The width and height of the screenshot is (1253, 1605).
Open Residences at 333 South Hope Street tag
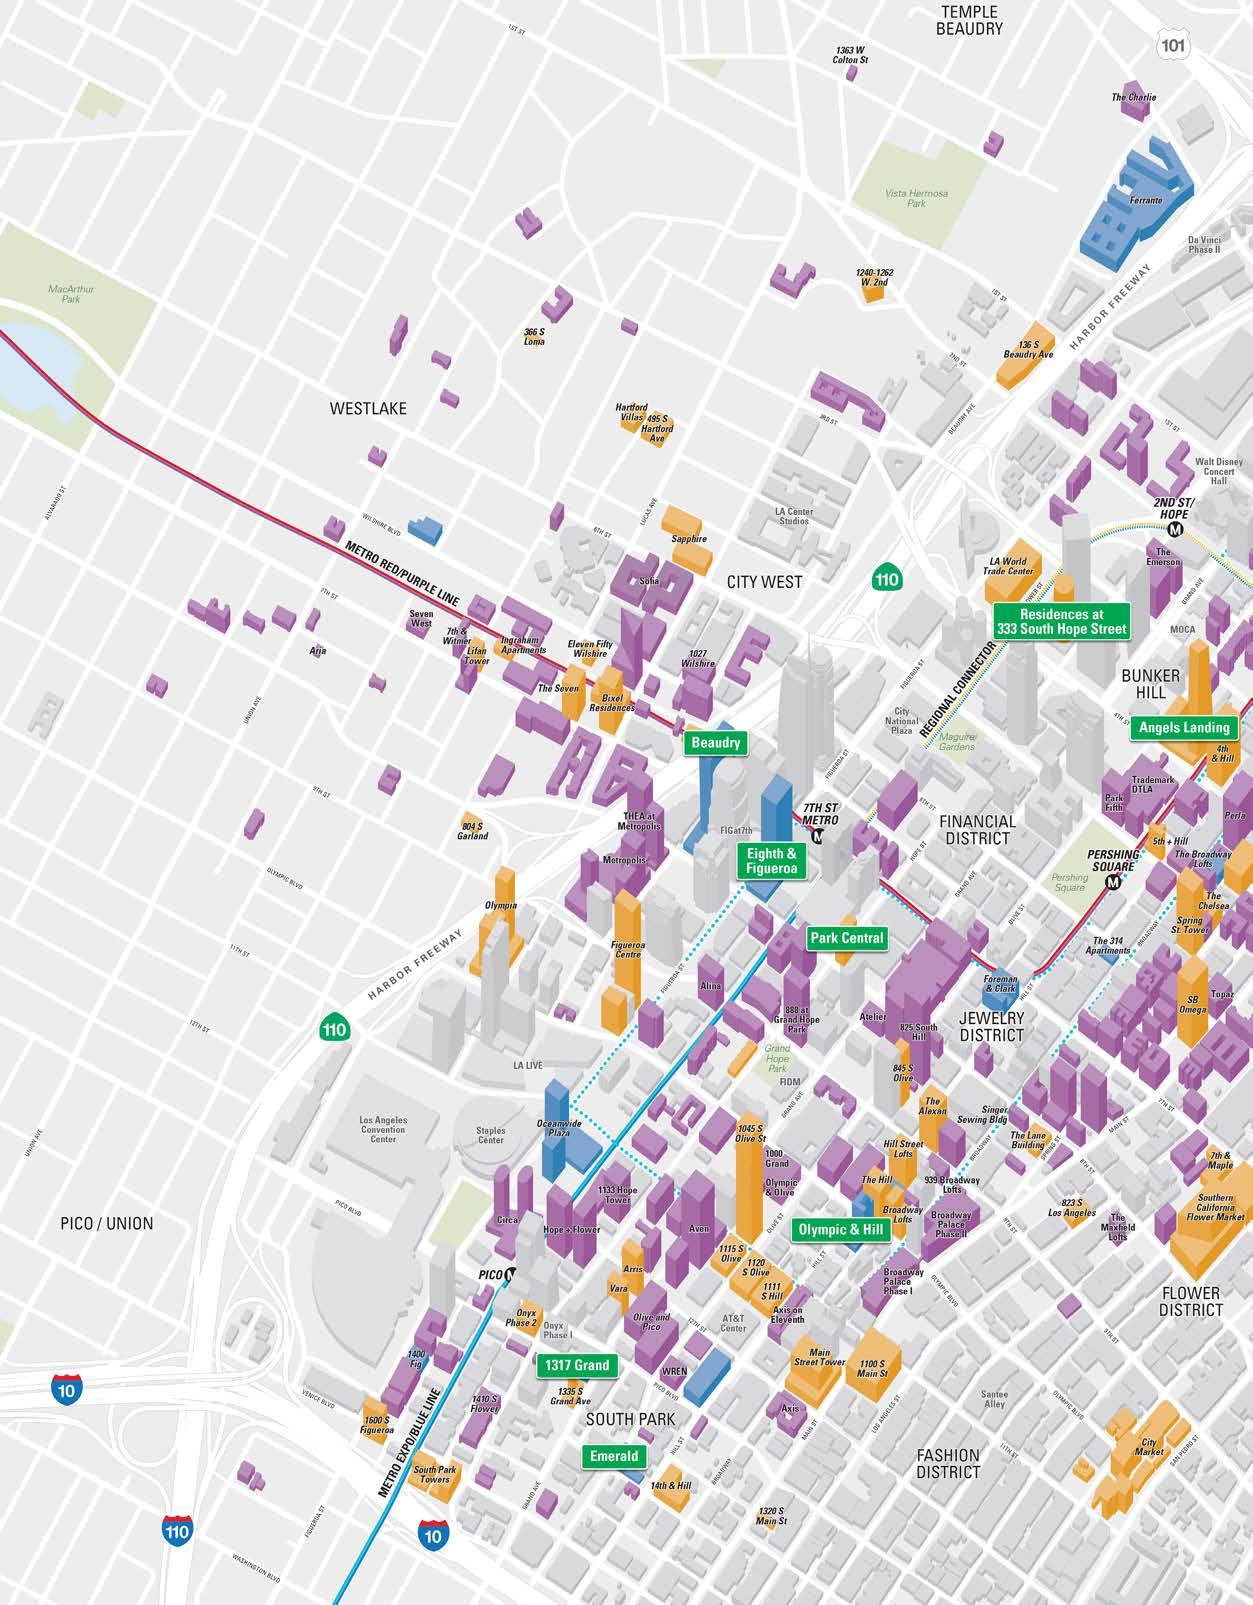pos(1061,621)
